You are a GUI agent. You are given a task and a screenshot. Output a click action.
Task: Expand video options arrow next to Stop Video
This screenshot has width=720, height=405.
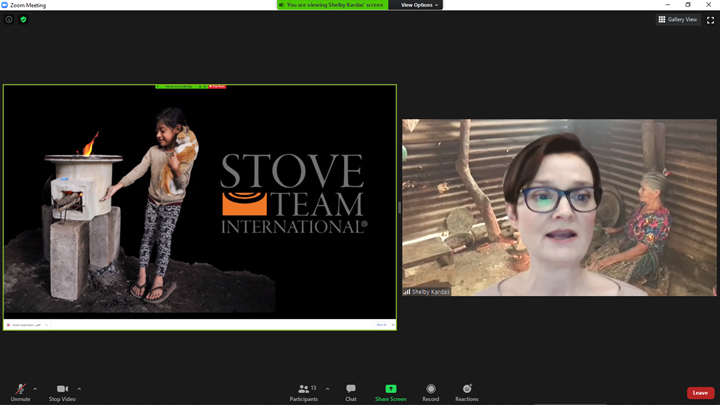(79, 389)
